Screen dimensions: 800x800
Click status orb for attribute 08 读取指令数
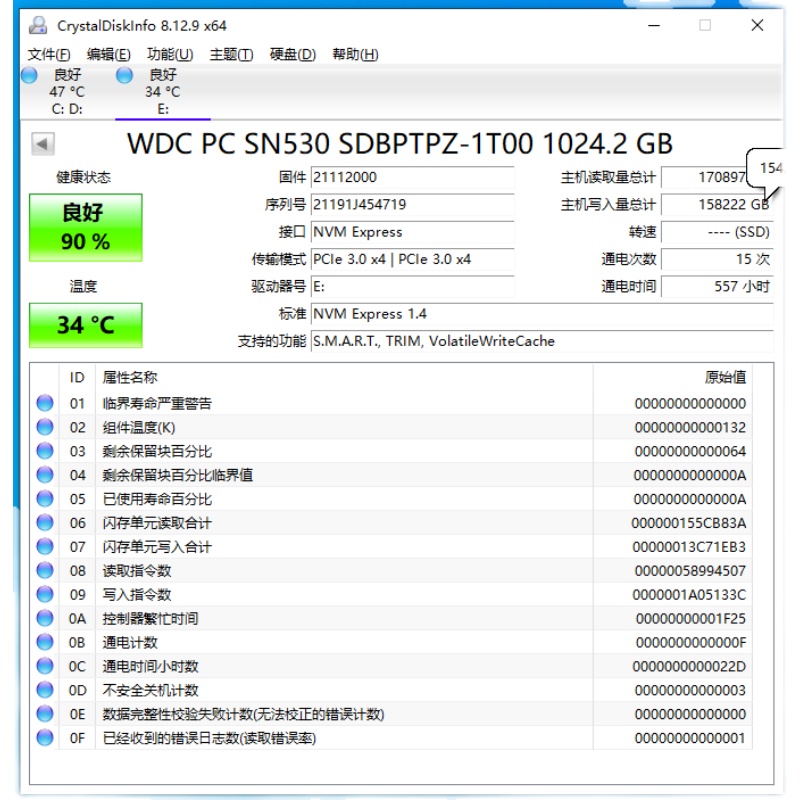45,570
